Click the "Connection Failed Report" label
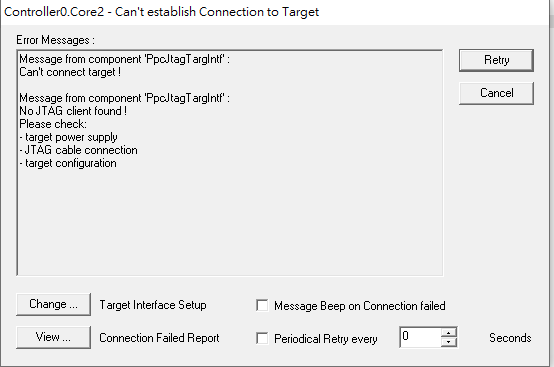Viewport: 554px width, 367px height. pyautogui.click(x=159, y=338)
